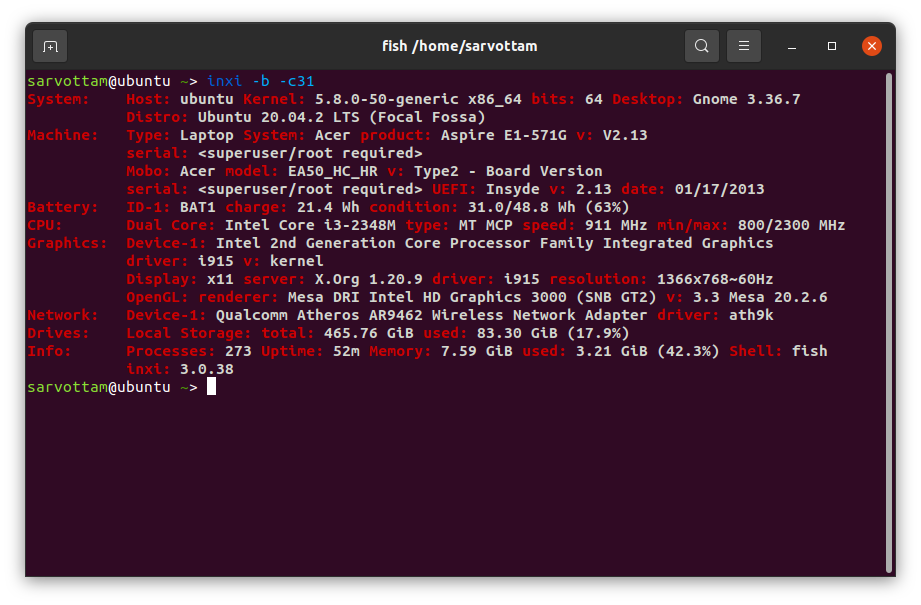The image size is (921, 605).
Task: Click the title bar reading fish /home/sarvottam
Action: [x=460, y=45]
